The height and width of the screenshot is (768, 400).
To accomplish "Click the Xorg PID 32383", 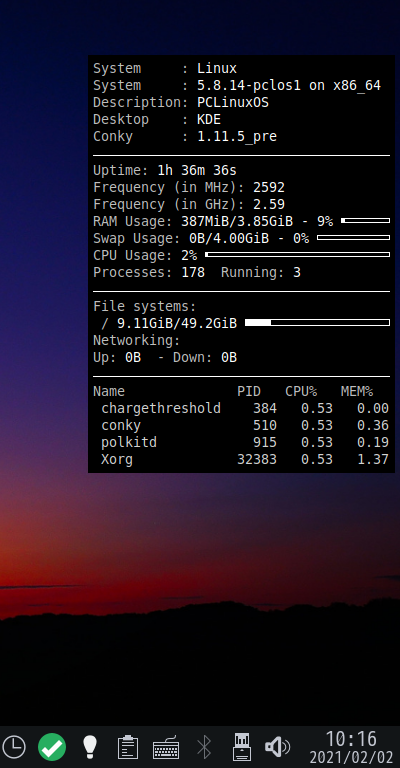I will (x=257, y=459).
